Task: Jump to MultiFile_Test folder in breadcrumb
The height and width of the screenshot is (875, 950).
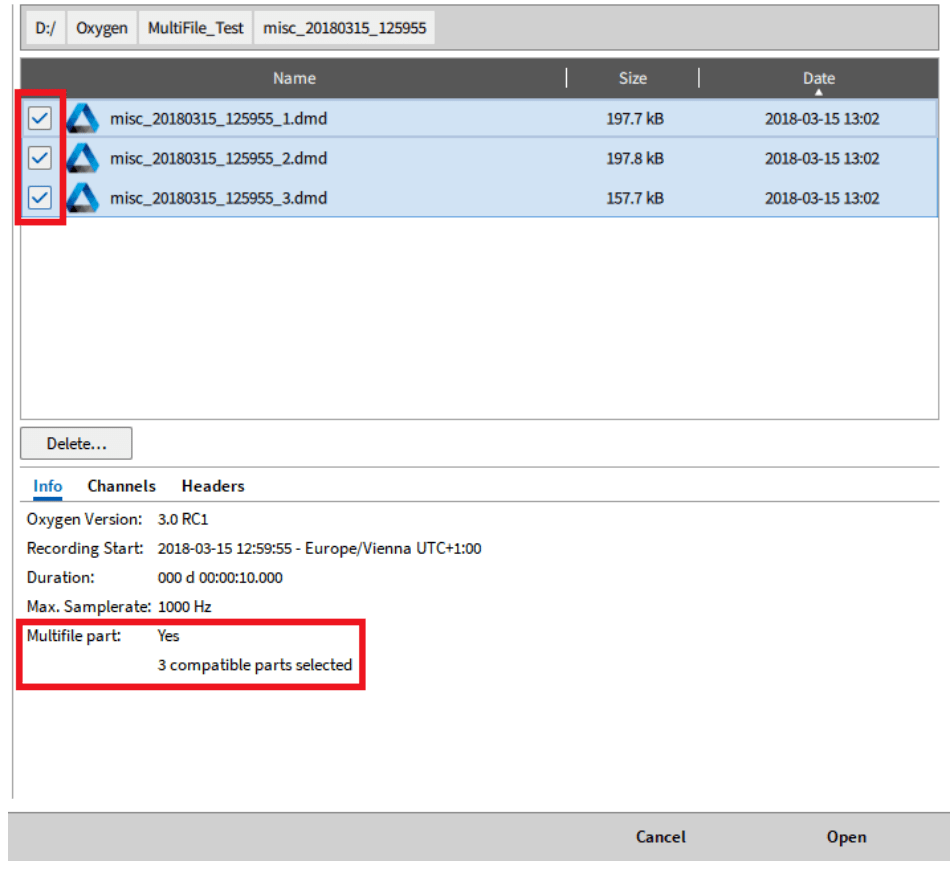Action: point(195,28)
